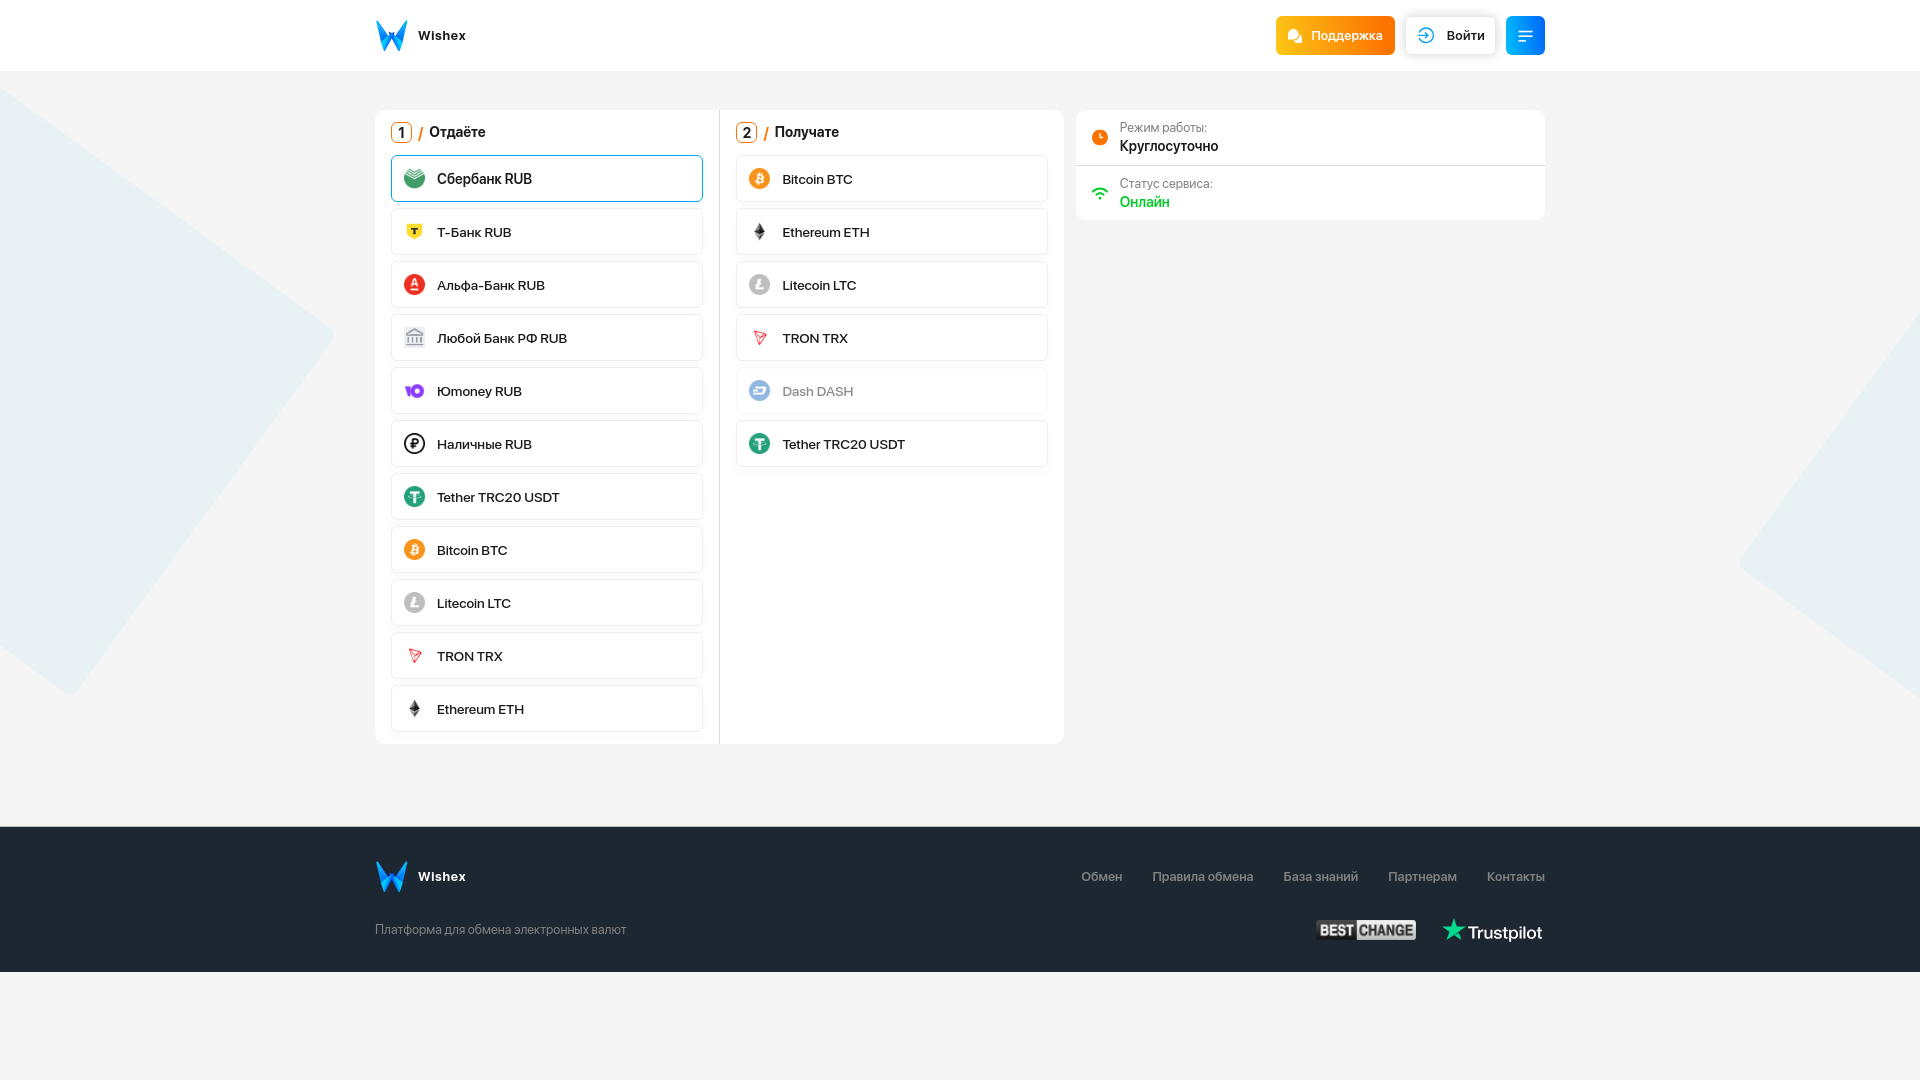Click the orange clock icon by Режим работы

click(1100, 137)
